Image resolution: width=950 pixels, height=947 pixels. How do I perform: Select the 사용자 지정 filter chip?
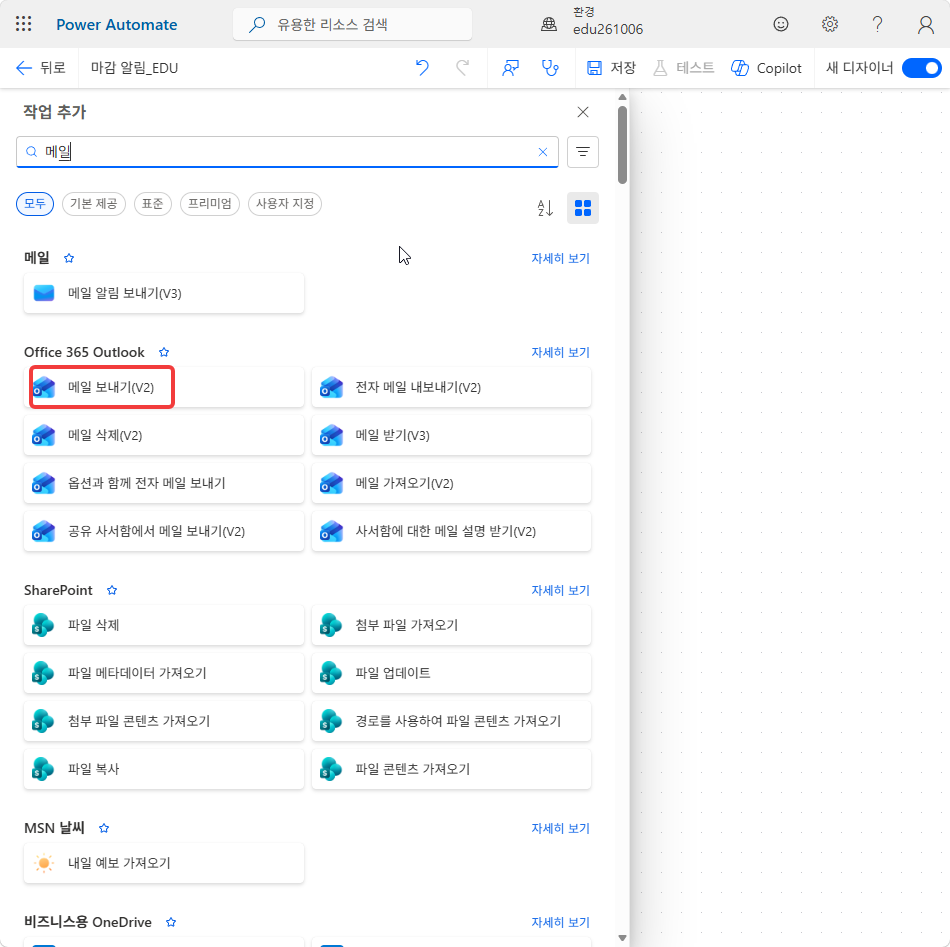285,204
